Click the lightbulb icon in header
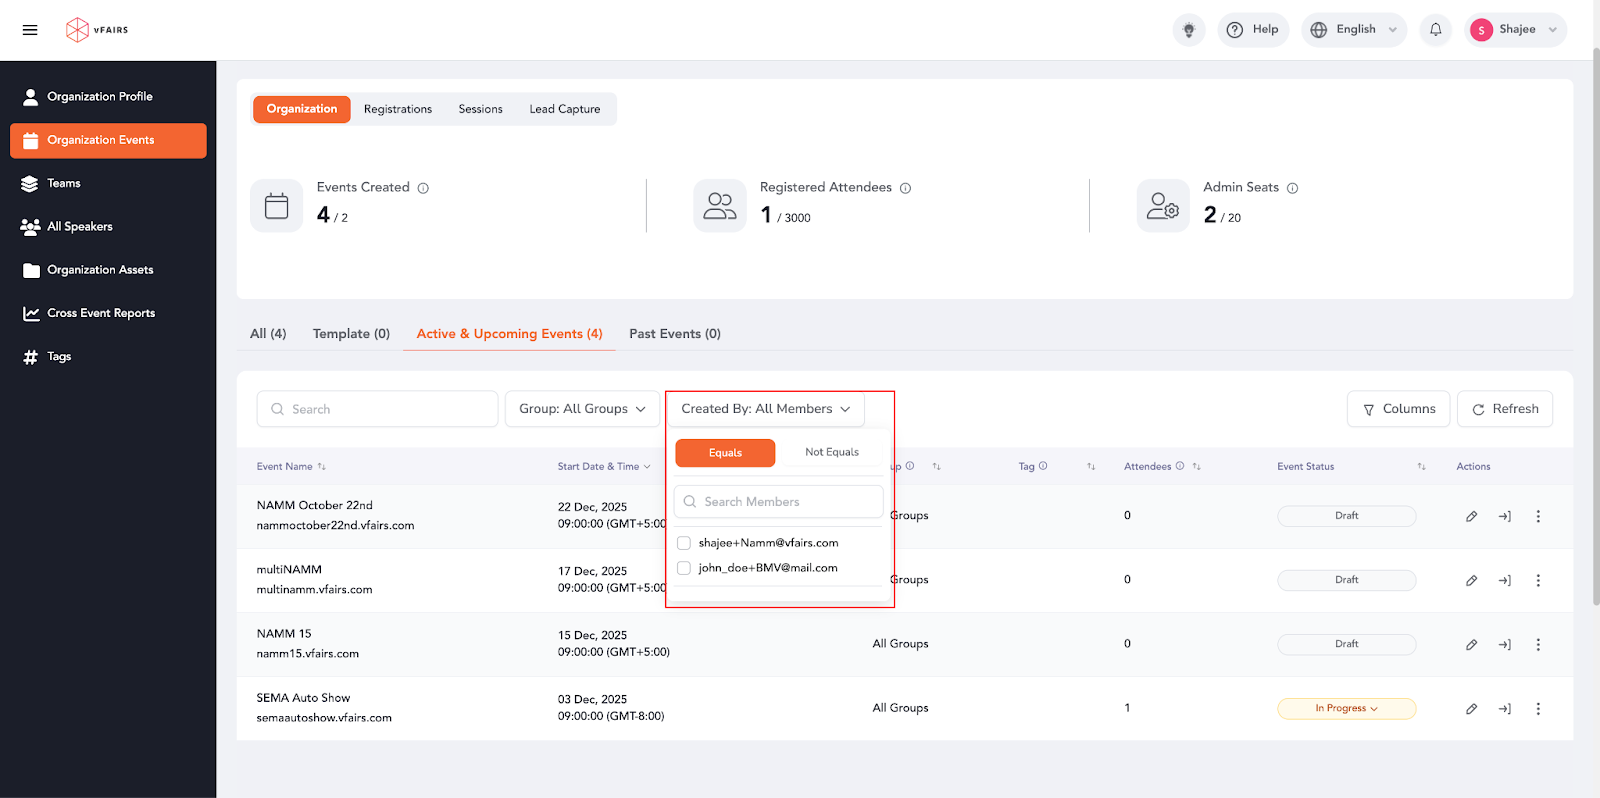The height and width of the screenshot is (798, 1600). tap(1188, 30)
